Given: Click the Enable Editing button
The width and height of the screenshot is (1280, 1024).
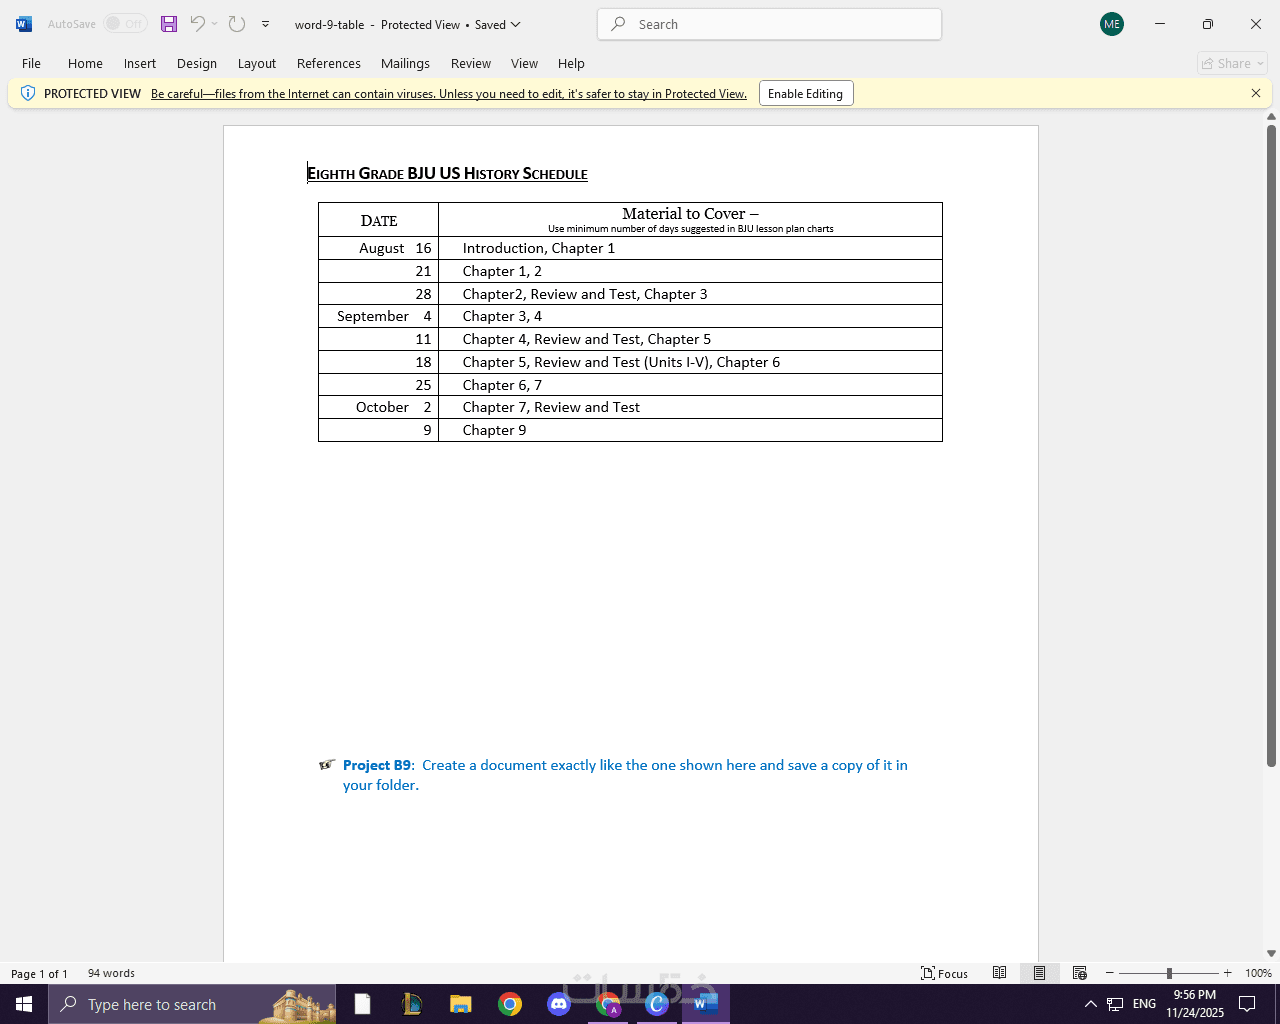Looking at the screenshot, I should (806, 94).
